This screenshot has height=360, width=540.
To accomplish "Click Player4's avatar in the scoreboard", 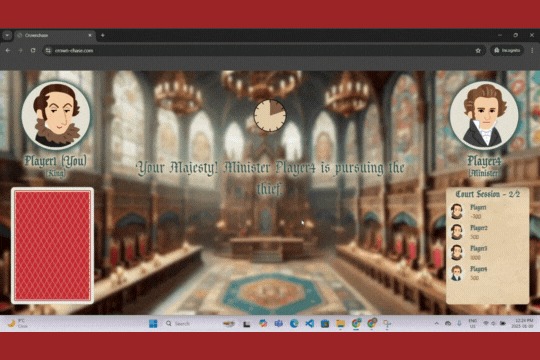I will click(x=457, y=273).
